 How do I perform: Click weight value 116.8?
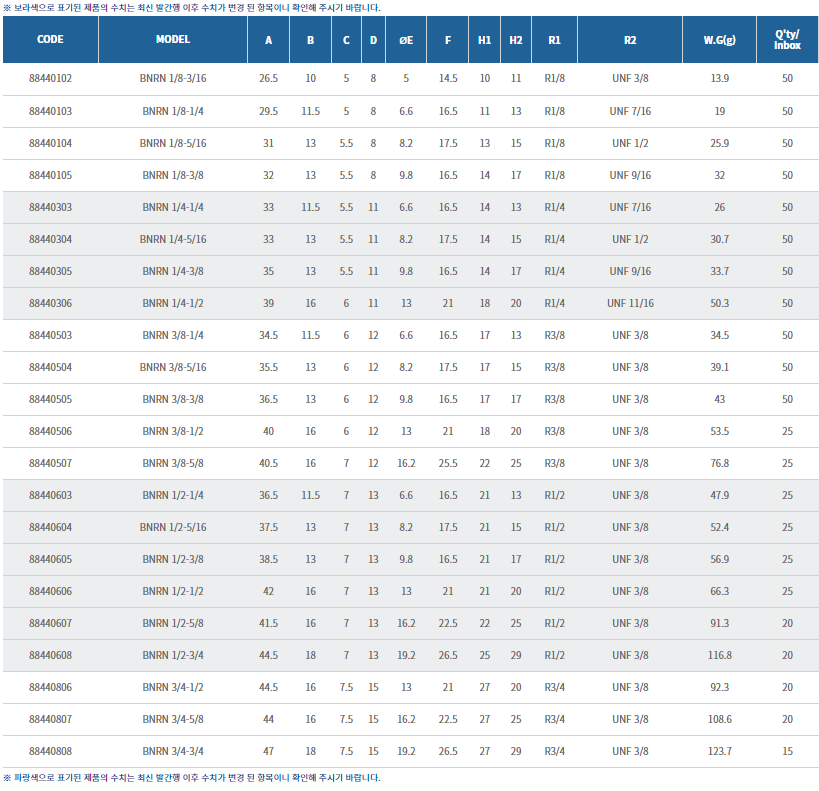(x=719, y=655)
